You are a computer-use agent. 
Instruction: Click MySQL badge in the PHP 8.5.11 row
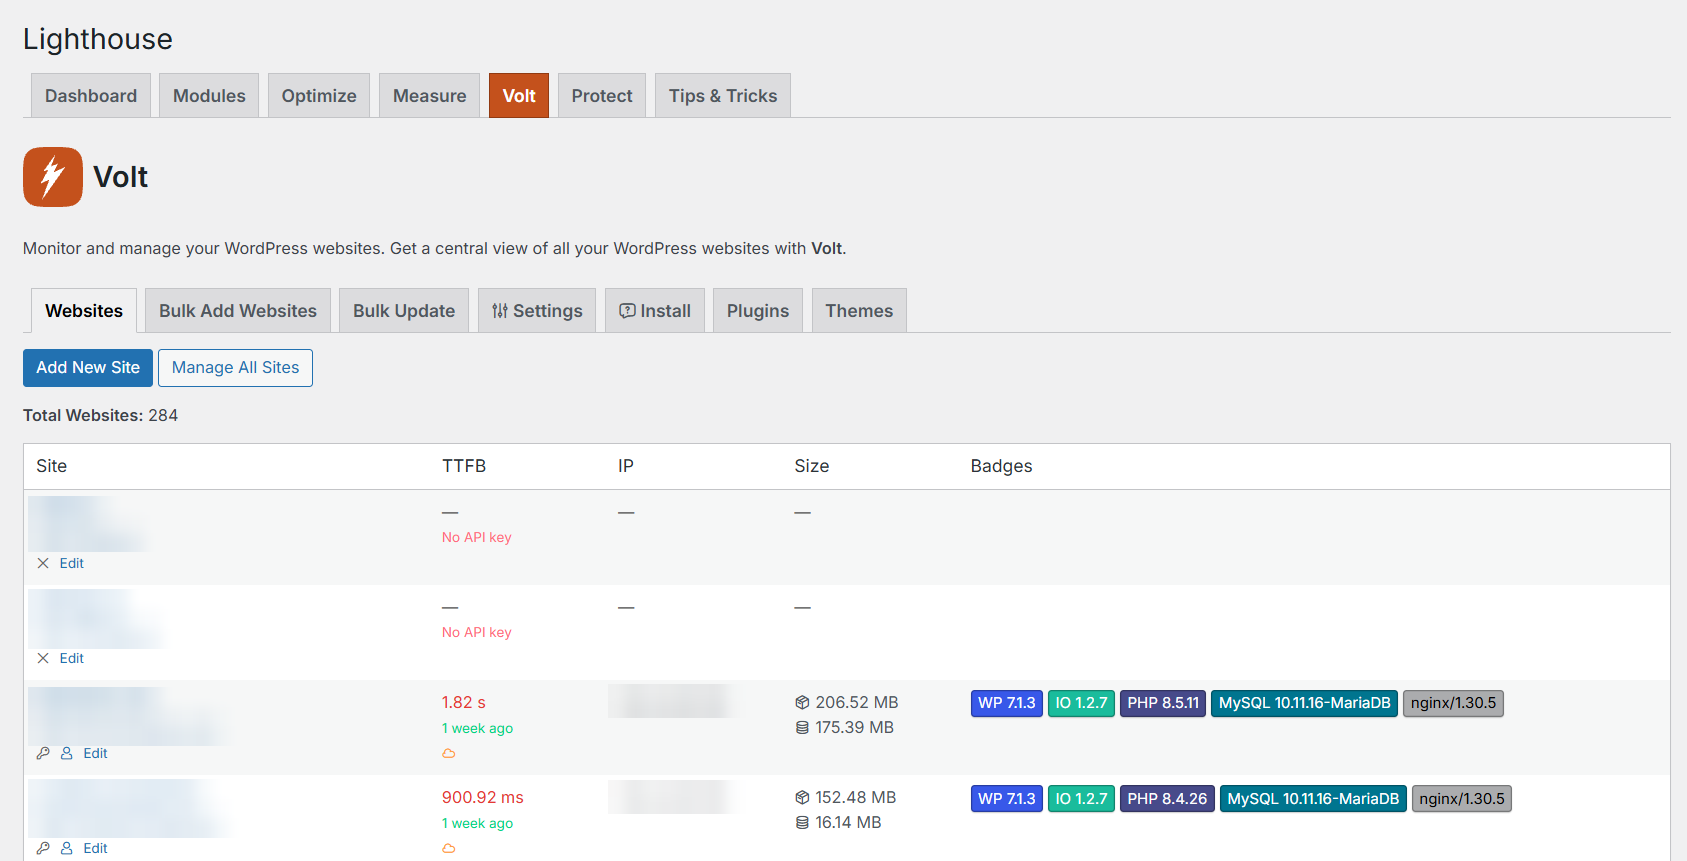(1304, 703)
